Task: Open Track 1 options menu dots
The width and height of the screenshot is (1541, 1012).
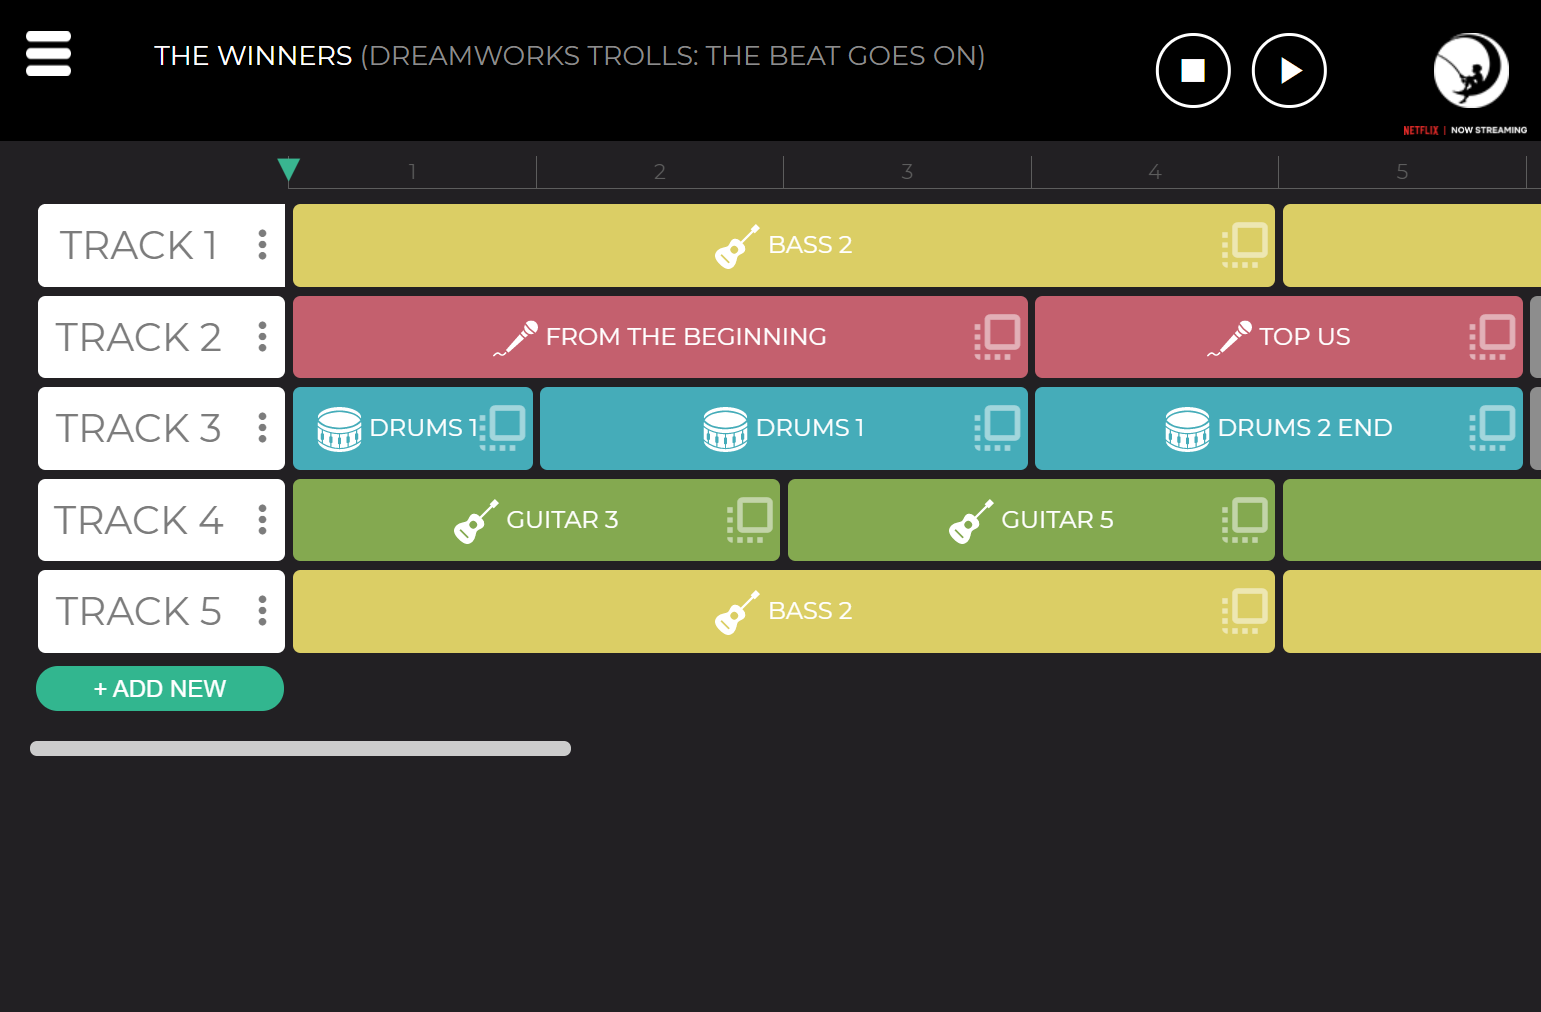Action: [x=262, y=245]
